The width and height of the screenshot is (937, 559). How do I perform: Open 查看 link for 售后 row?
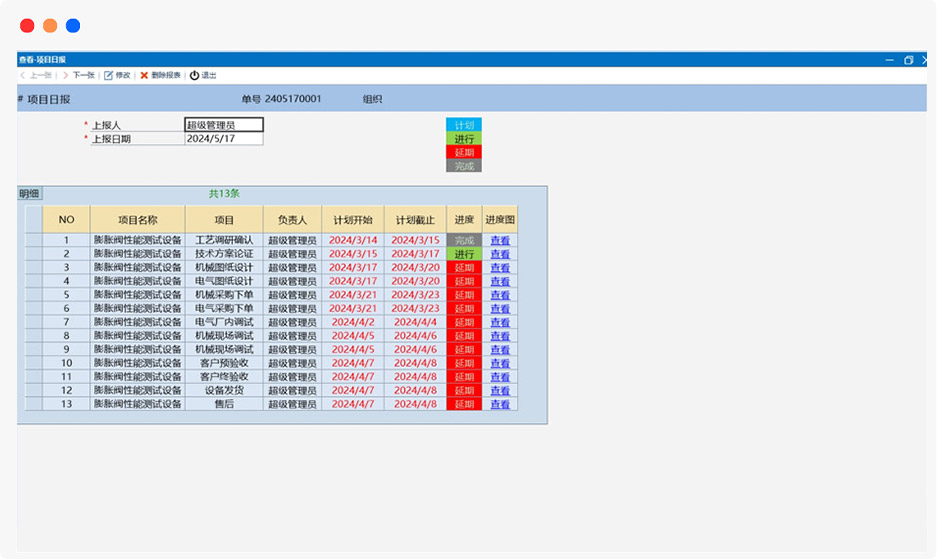coord(500,404)
